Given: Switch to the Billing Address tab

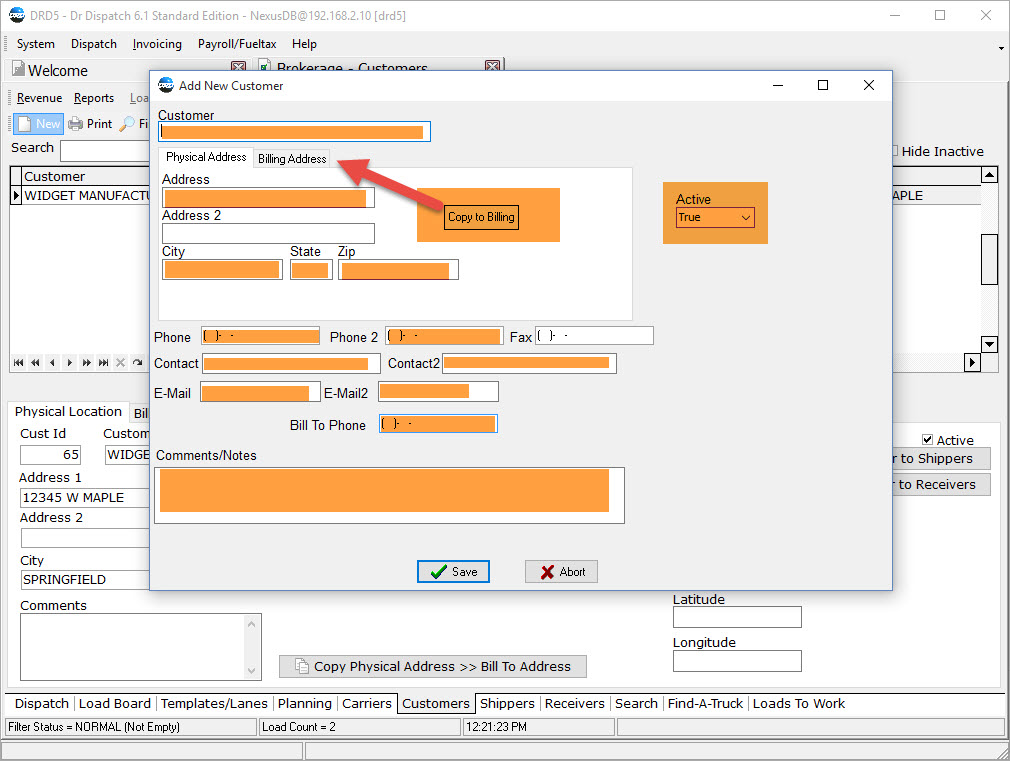Looking at the screenshot, I should coord(292,159).
